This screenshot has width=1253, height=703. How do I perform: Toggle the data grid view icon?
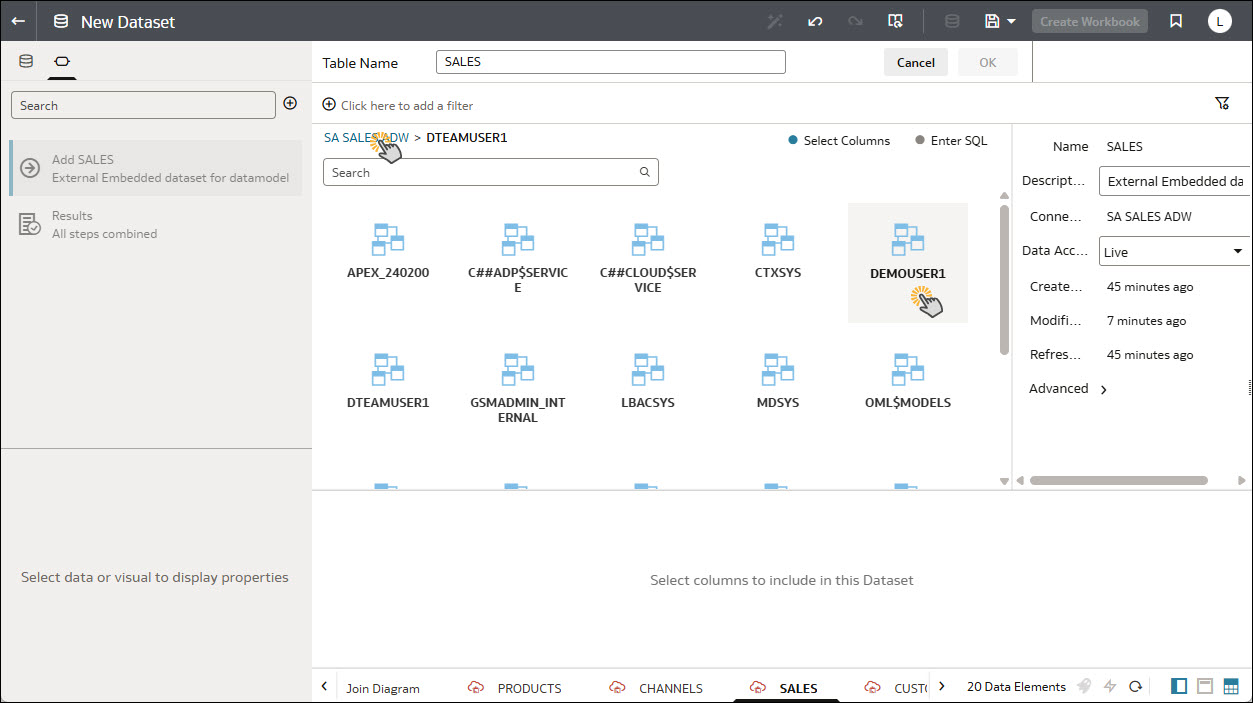[1231, 686]
